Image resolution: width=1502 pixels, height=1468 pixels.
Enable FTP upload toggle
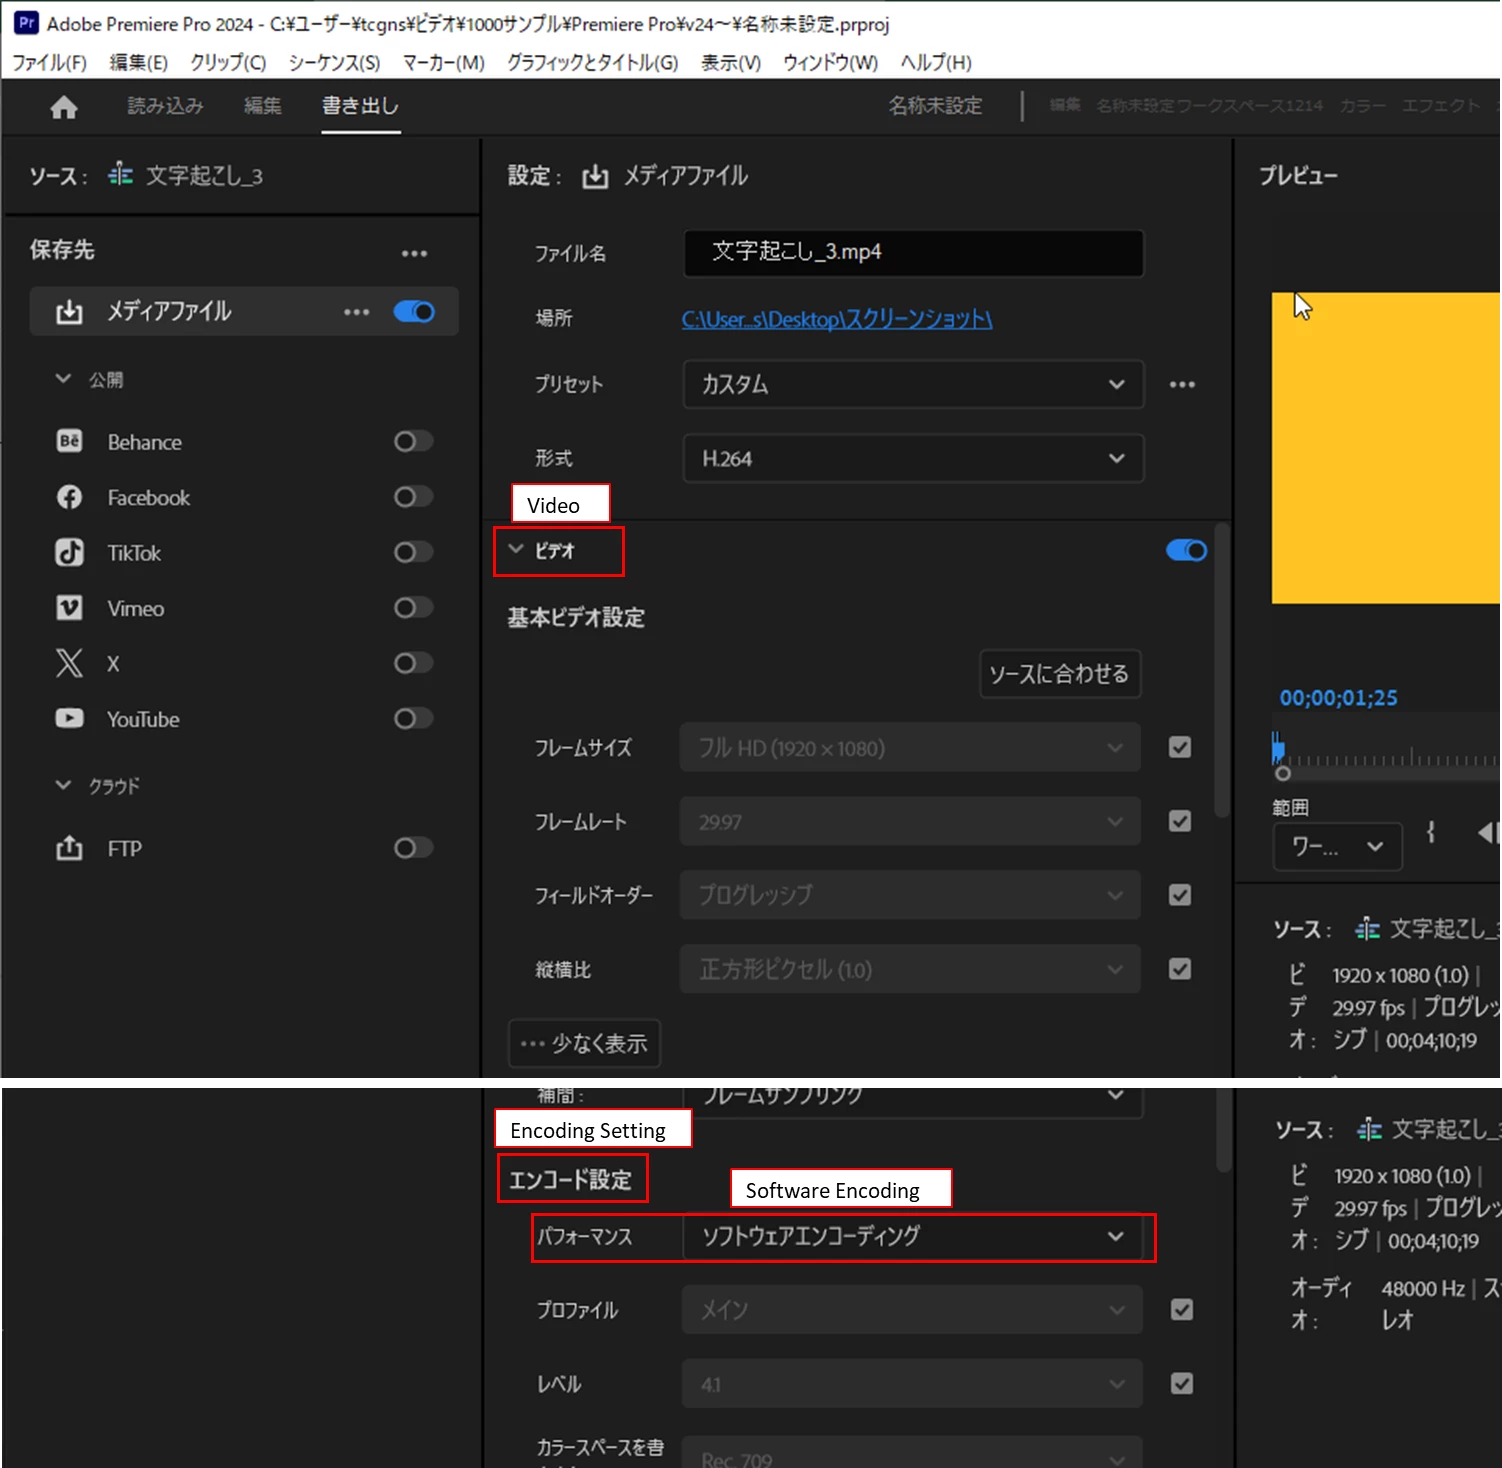coord(413,848)
